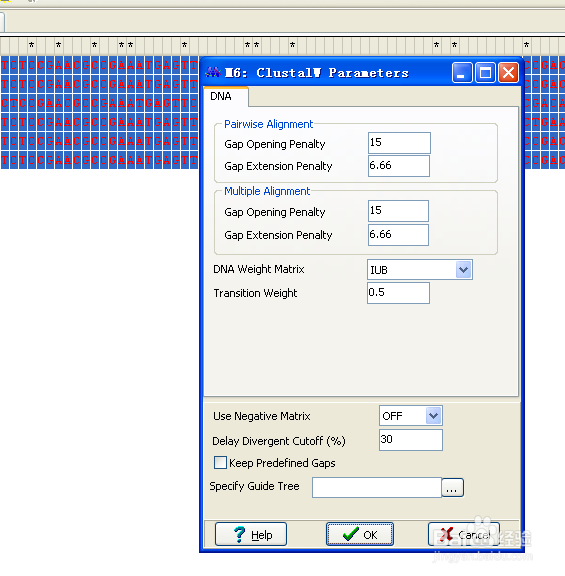This screenshot has height=576, width=565.
Task: Click the Specify Guide Tree text field
Action: coord(377,487)
